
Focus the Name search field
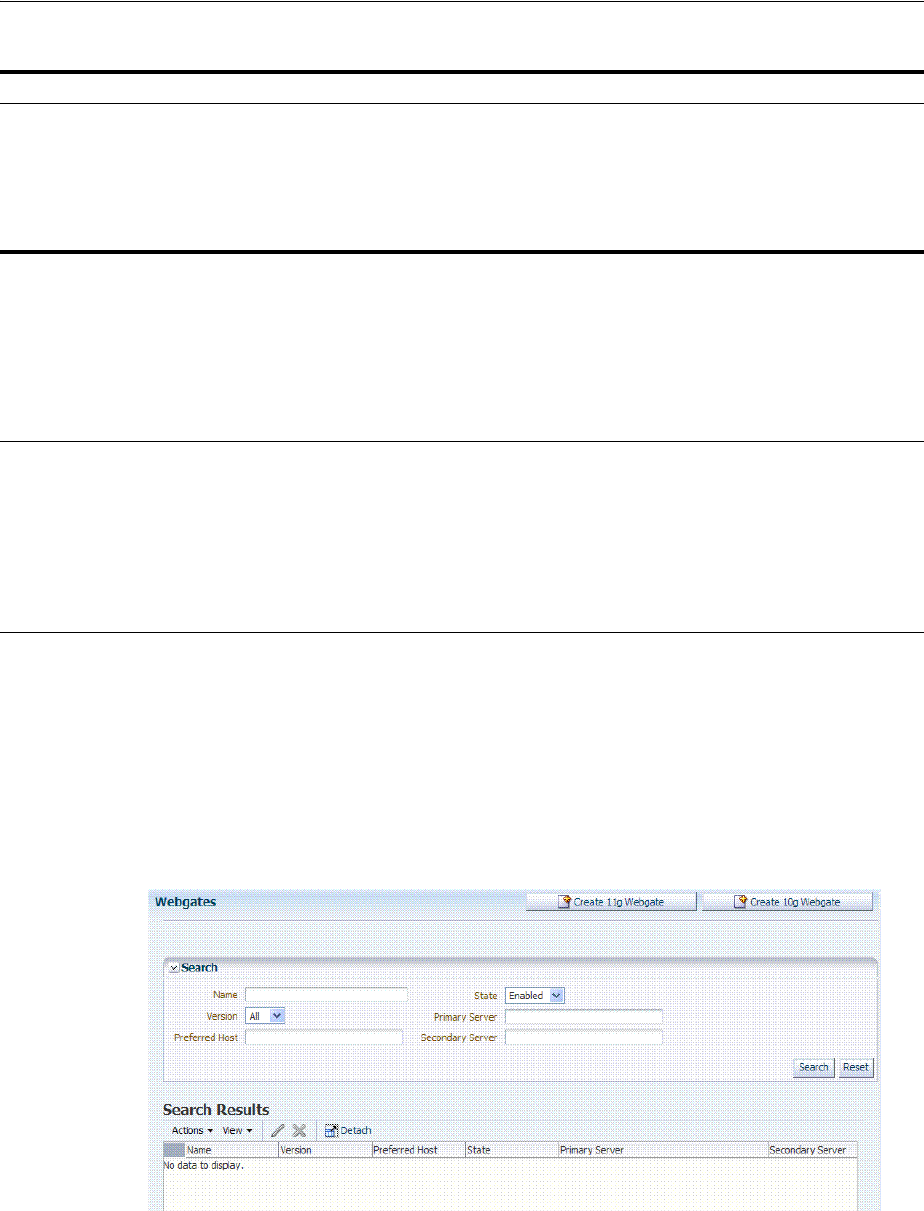[x=327, y=995]
